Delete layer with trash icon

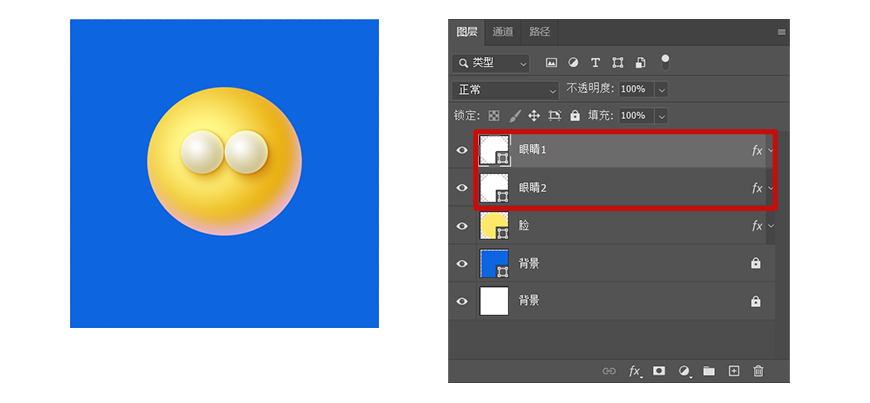[x=758, y=371]
